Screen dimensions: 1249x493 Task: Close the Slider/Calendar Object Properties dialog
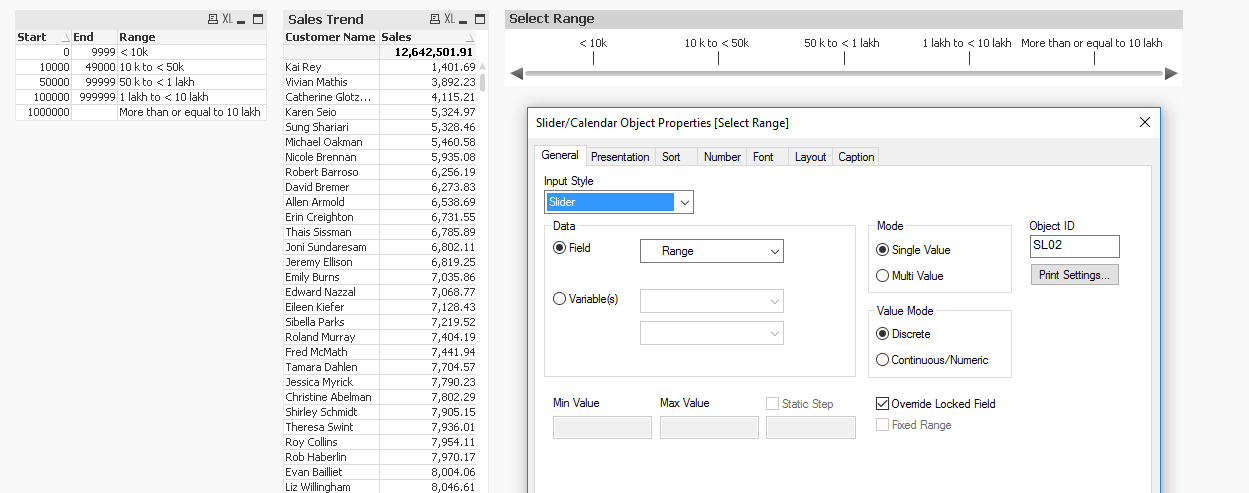tap(1145, 122)
